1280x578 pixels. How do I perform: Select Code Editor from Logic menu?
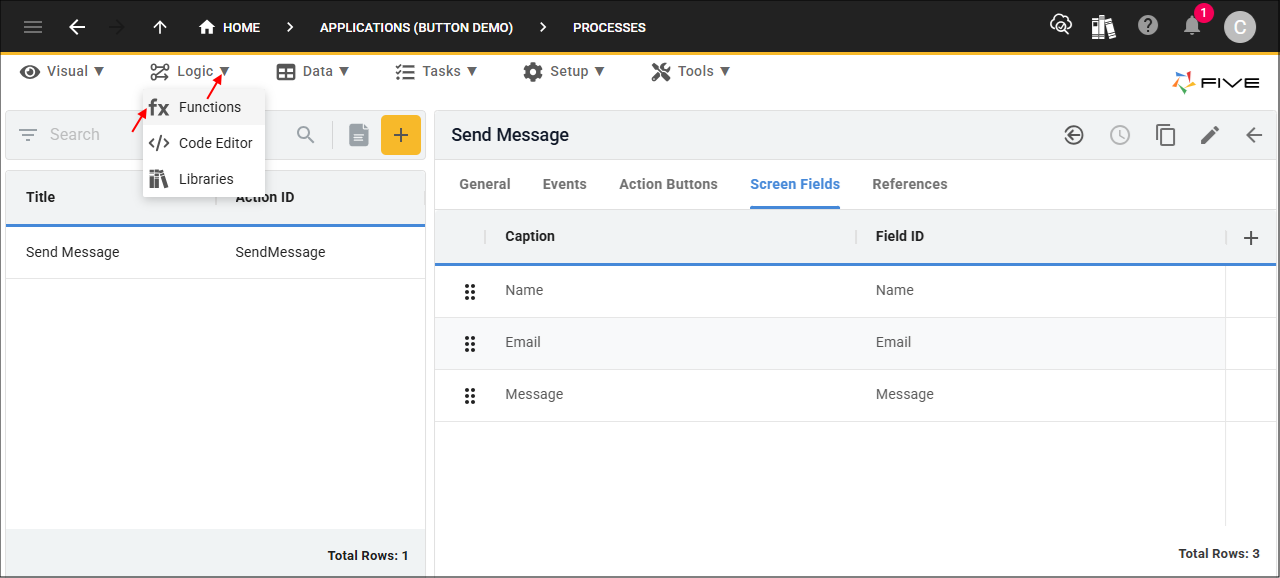pyautogui.click(x=204, y=143)
